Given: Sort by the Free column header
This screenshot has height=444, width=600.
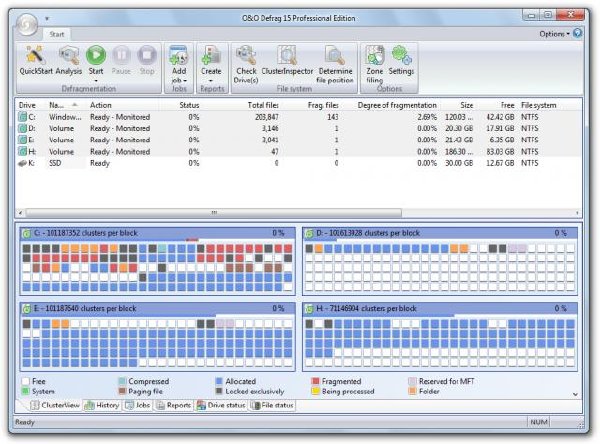Looking at the screenshot, I should 507,105.
